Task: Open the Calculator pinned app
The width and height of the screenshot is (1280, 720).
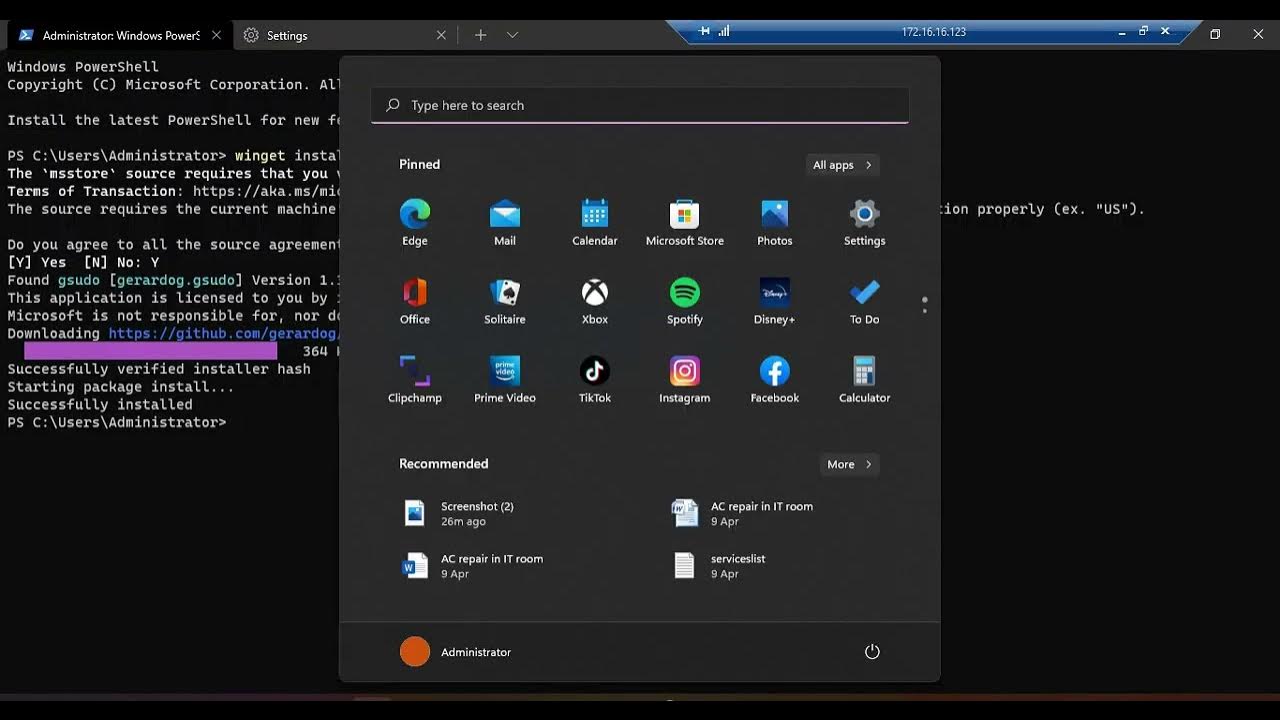Action: [x=865, y=380]
